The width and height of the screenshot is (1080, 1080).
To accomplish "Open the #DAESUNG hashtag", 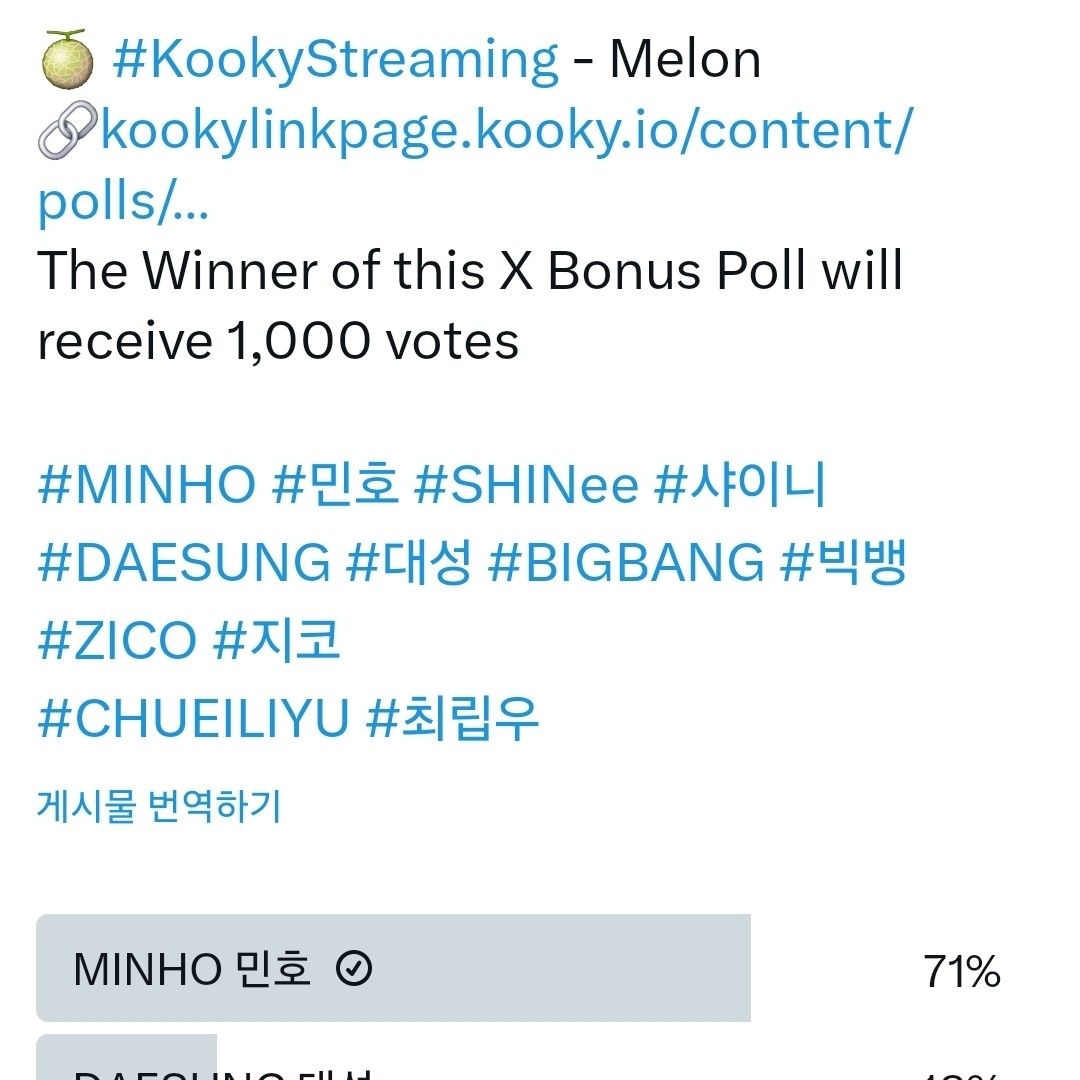I will (x=183, y=563).
